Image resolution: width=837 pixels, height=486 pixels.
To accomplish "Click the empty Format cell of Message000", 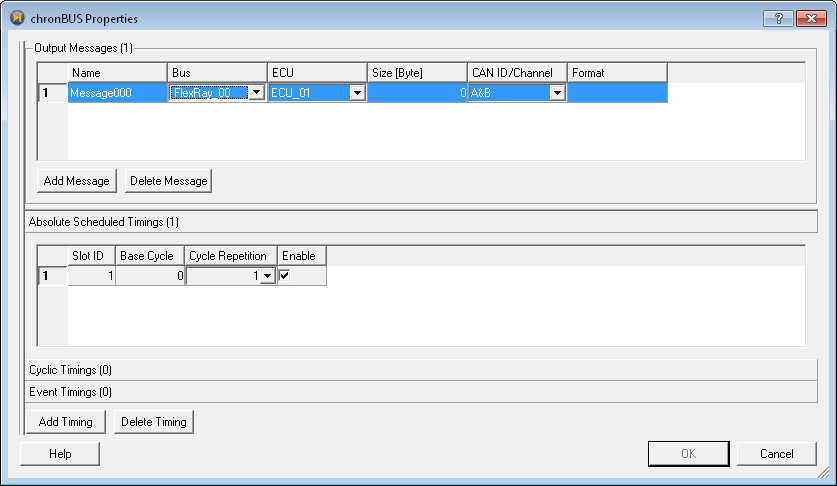I will tap(617, 92).
